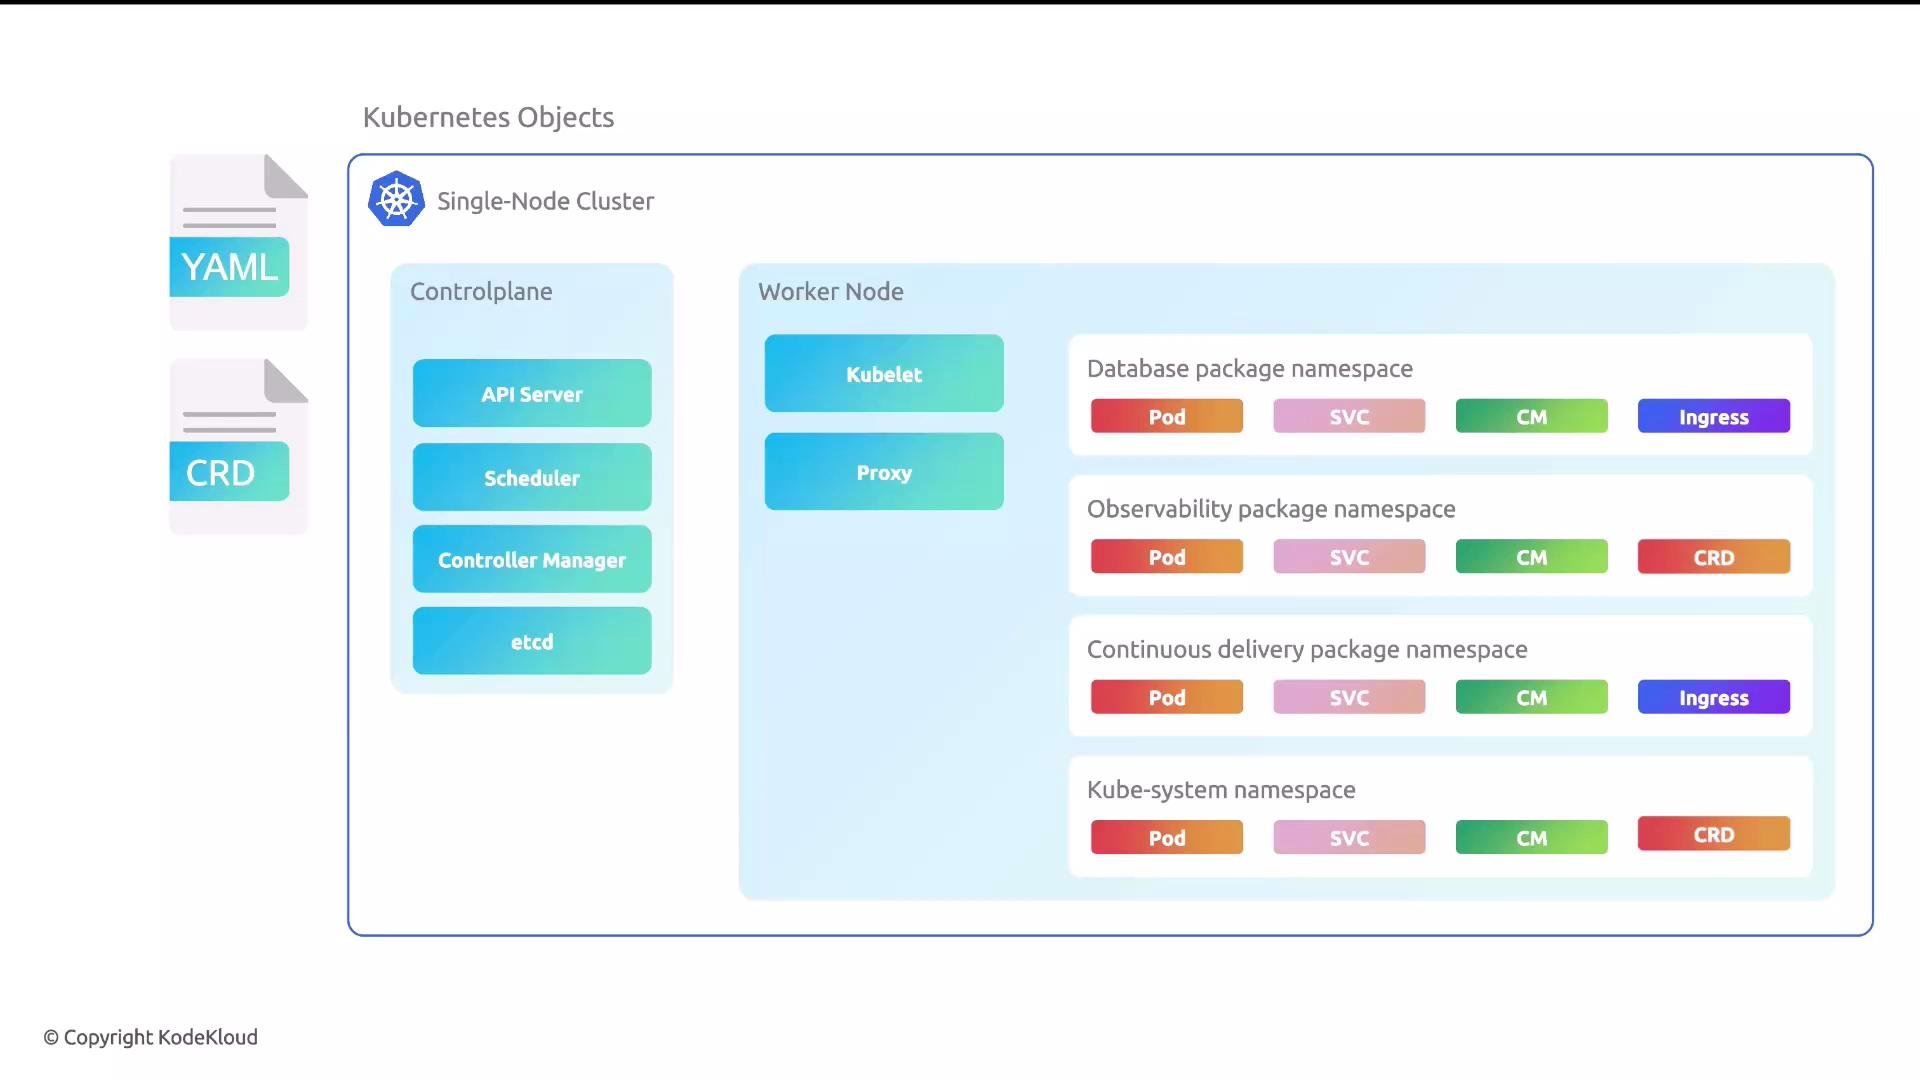1920x1080 pixels.
Task: Click 'Database package namespace' heading
Action: click(1250, 369)
